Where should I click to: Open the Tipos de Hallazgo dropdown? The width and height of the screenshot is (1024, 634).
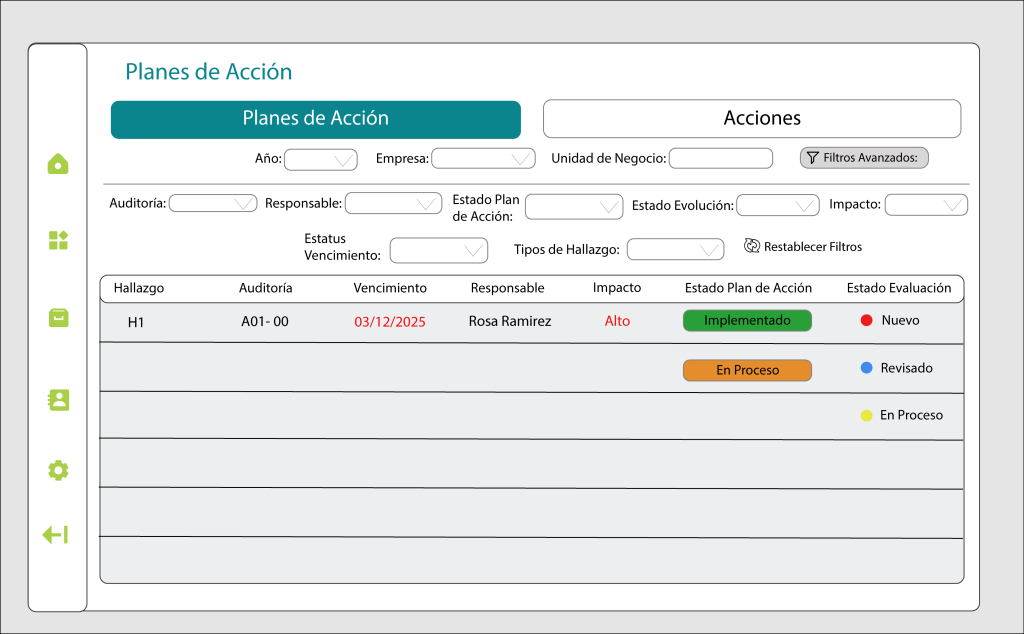point(675,249)
